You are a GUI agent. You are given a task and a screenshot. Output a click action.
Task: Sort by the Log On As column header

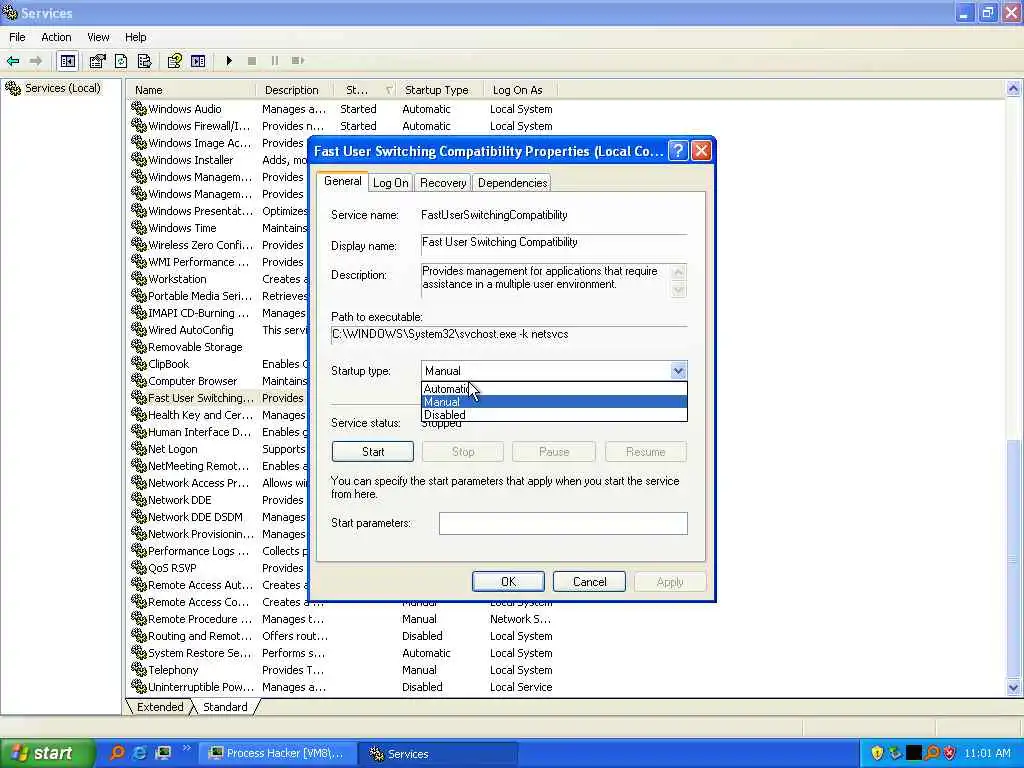[x=521, y=90]
